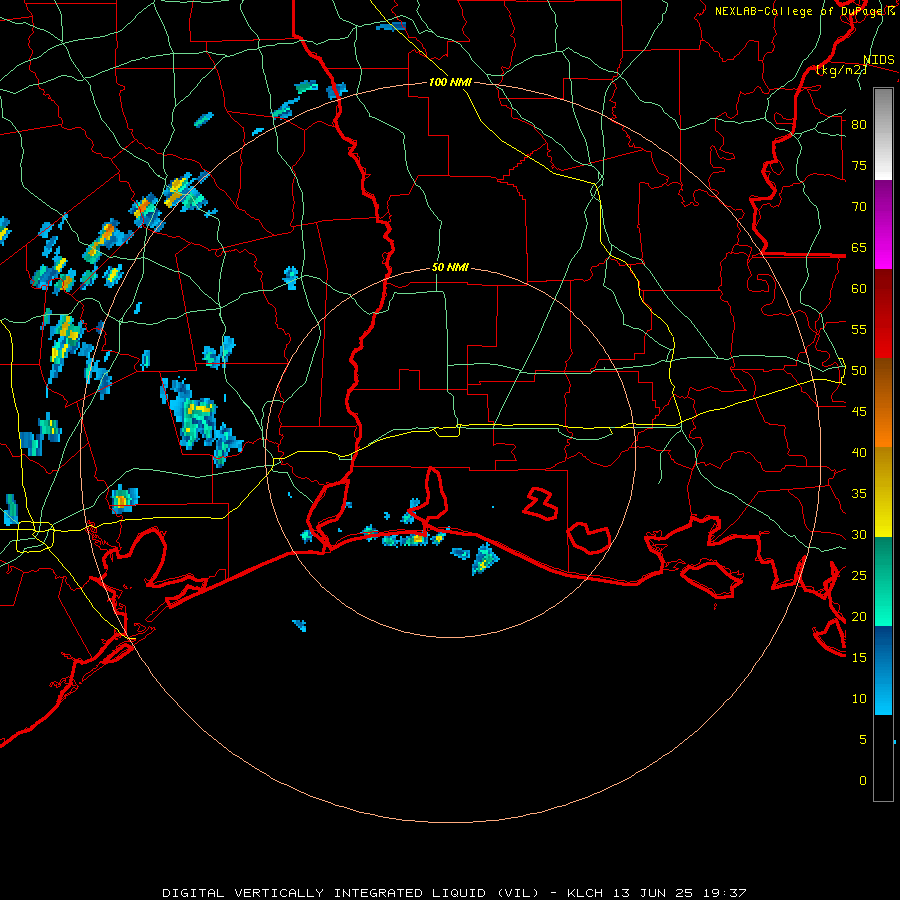The width and height of the screenshot is (900, 900).
Task: Click the 100 NMI range ring label
Action: click(x=450, y=82)
